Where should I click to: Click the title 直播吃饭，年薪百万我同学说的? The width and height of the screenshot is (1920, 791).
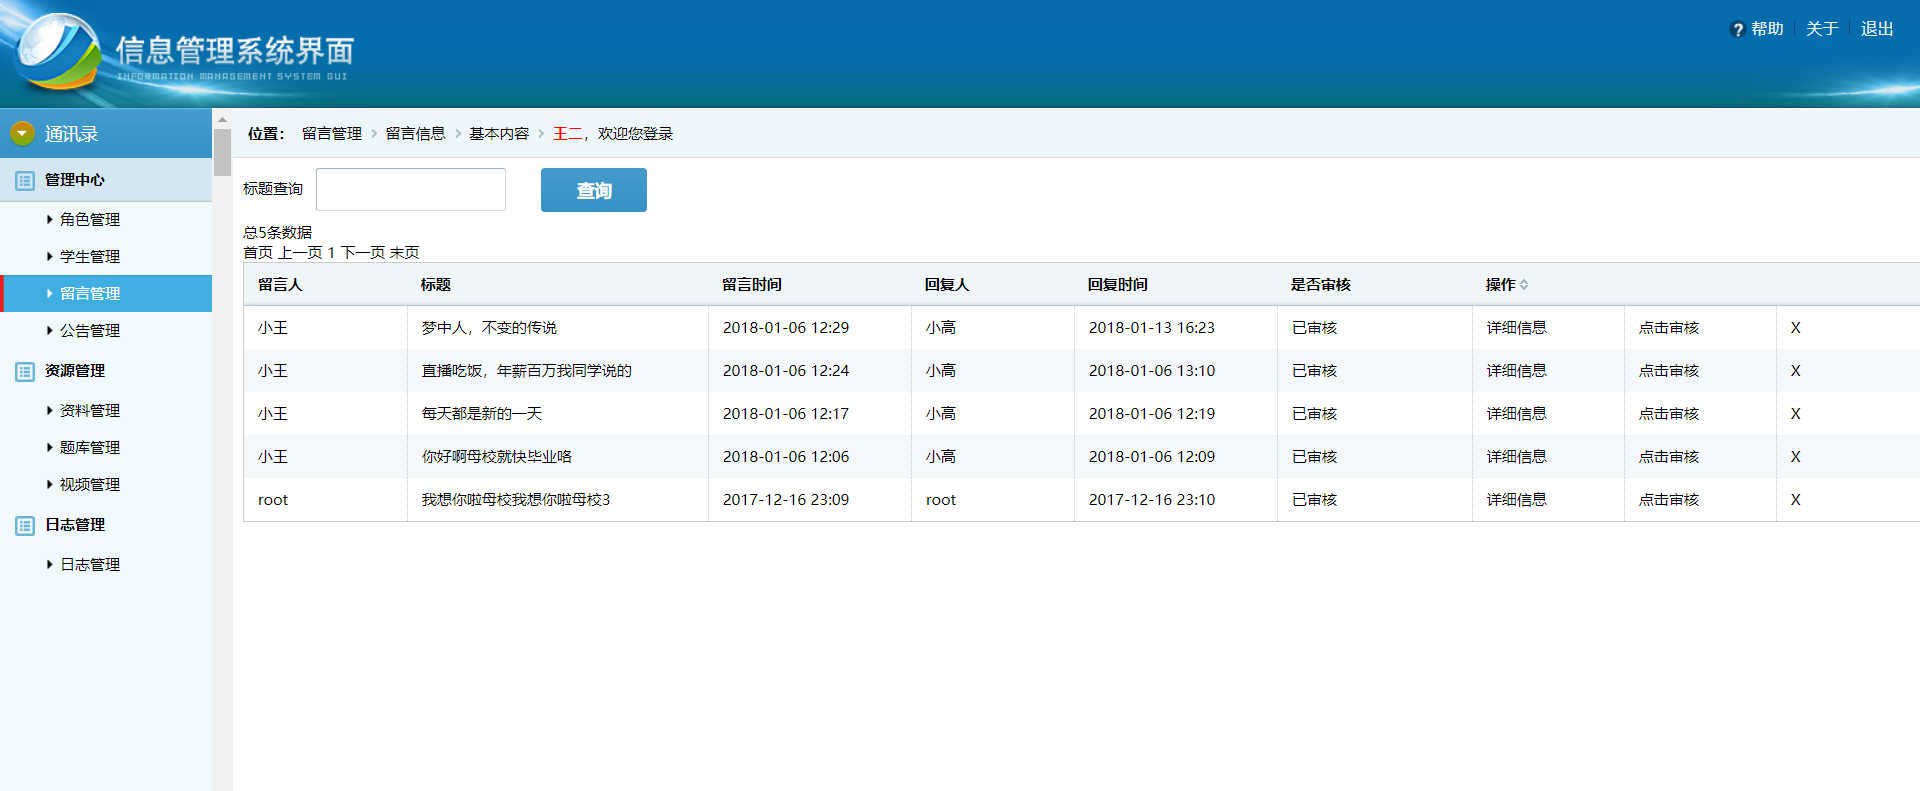(527, 371)
